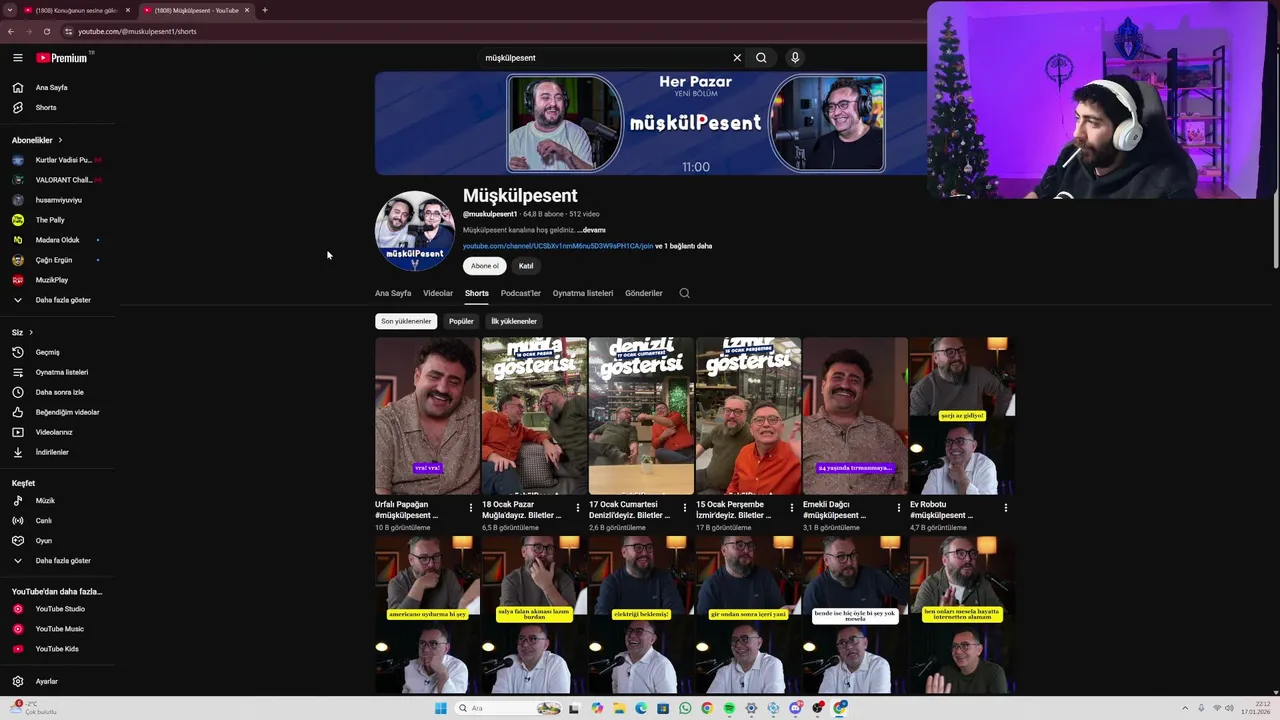Click the Katıl join button
1280x720 pixels.
click(x=526, y=266)
